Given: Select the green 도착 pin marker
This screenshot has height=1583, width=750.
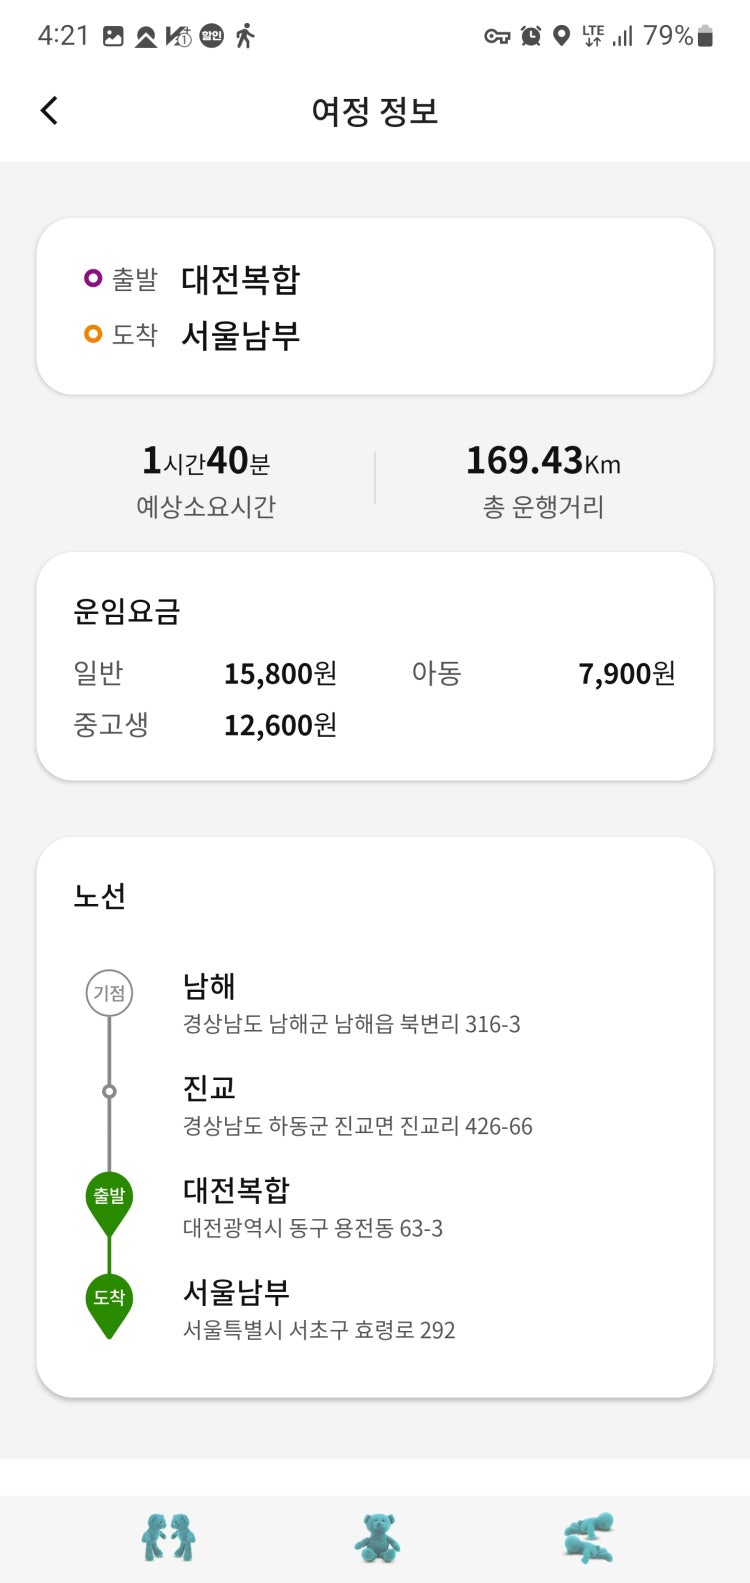Looking at the screenshot, I should click(109, 1305).
